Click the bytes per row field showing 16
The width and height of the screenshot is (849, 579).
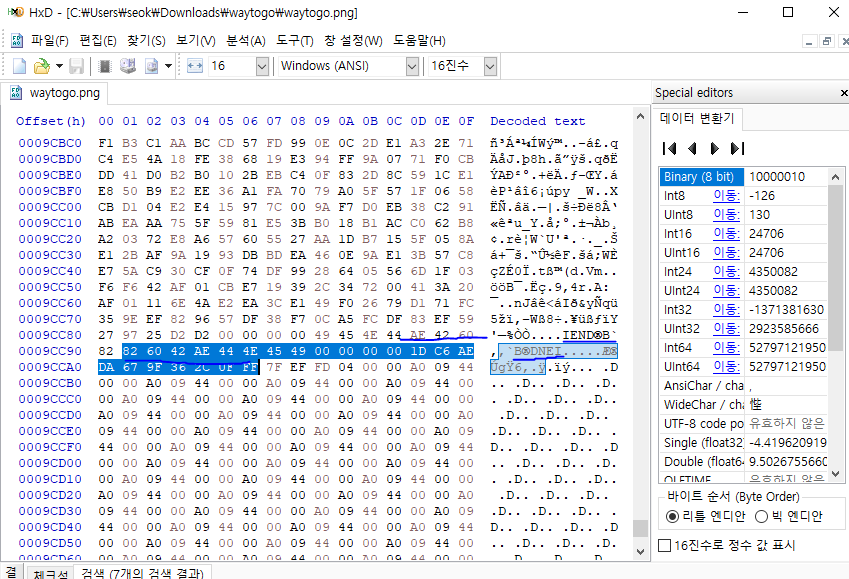pyautogui.click(x=232, y=66)
